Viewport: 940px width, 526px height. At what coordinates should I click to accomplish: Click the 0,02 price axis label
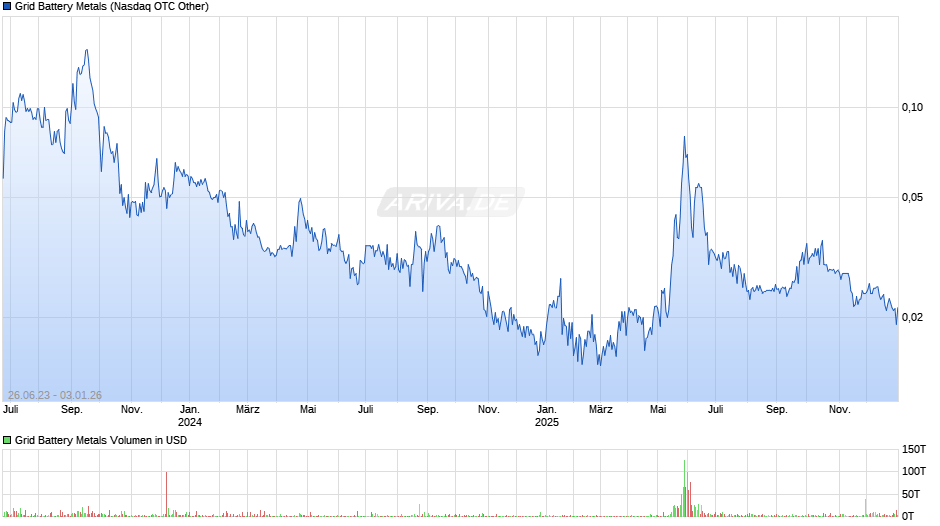click(x=912, y=317)
